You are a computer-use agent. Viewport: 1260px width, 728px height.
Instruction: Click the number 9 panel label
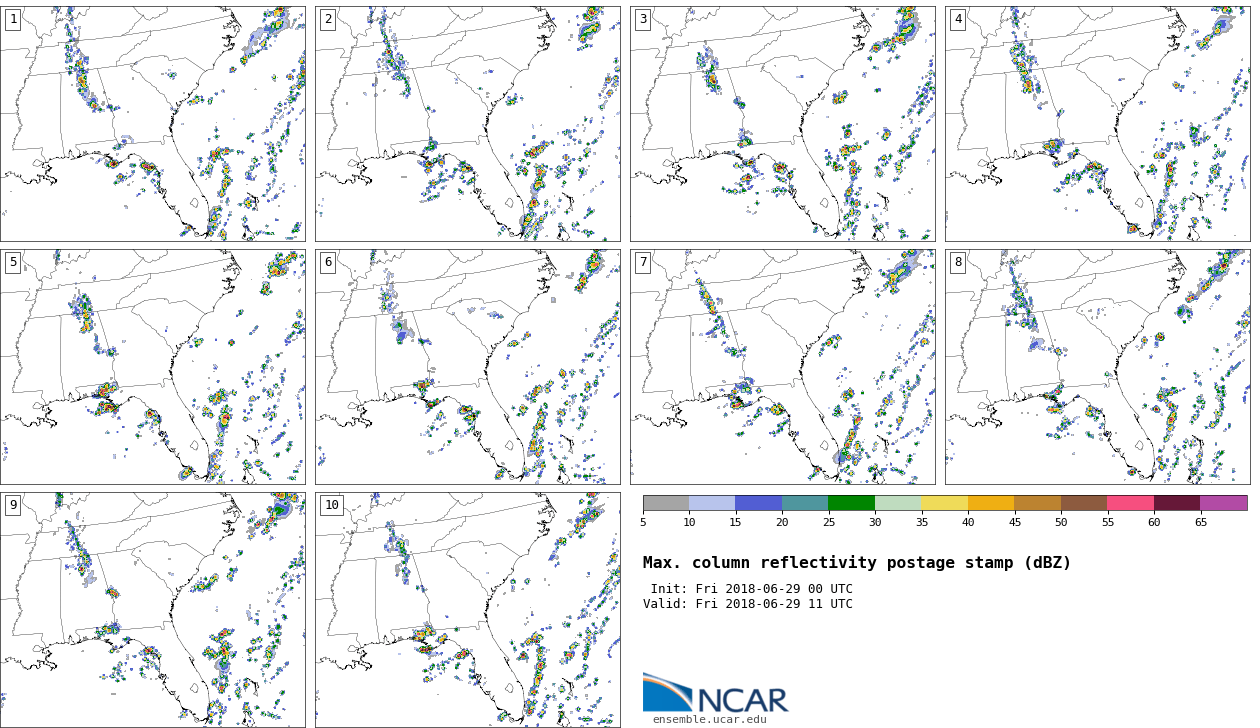click(x=13, y=506)
